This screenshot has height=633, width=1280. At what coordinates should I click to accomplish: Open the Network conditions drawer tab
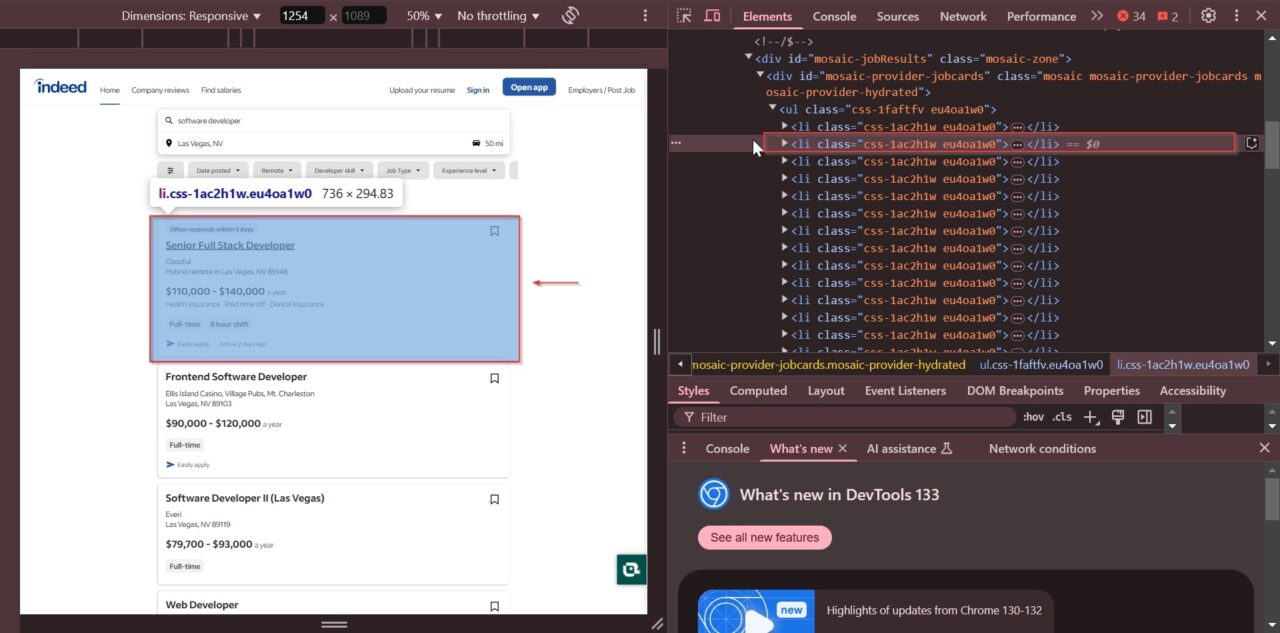1042,448
